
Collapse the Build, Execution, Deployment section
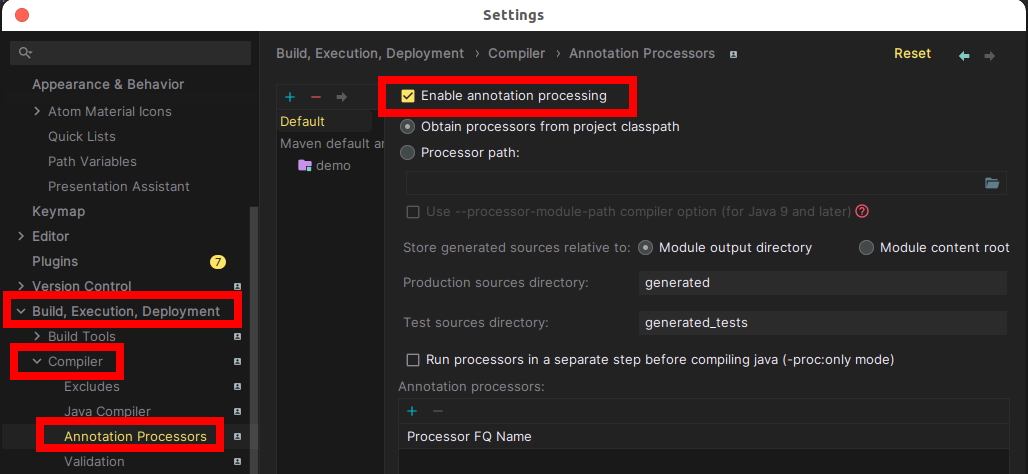pos(22,311)
